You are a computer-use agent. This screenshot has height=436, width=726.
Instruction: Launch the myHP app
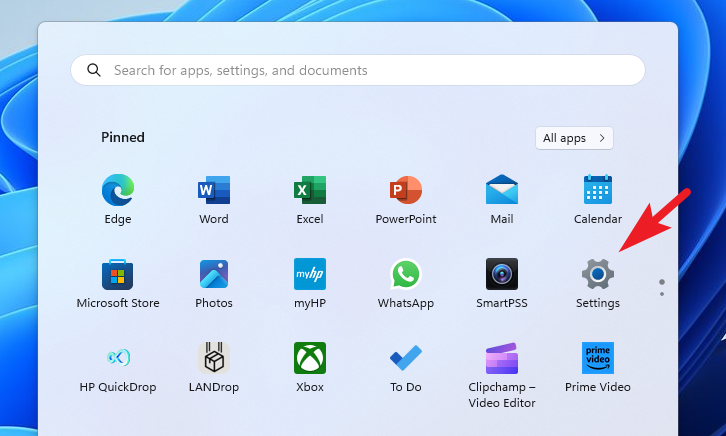310,283
